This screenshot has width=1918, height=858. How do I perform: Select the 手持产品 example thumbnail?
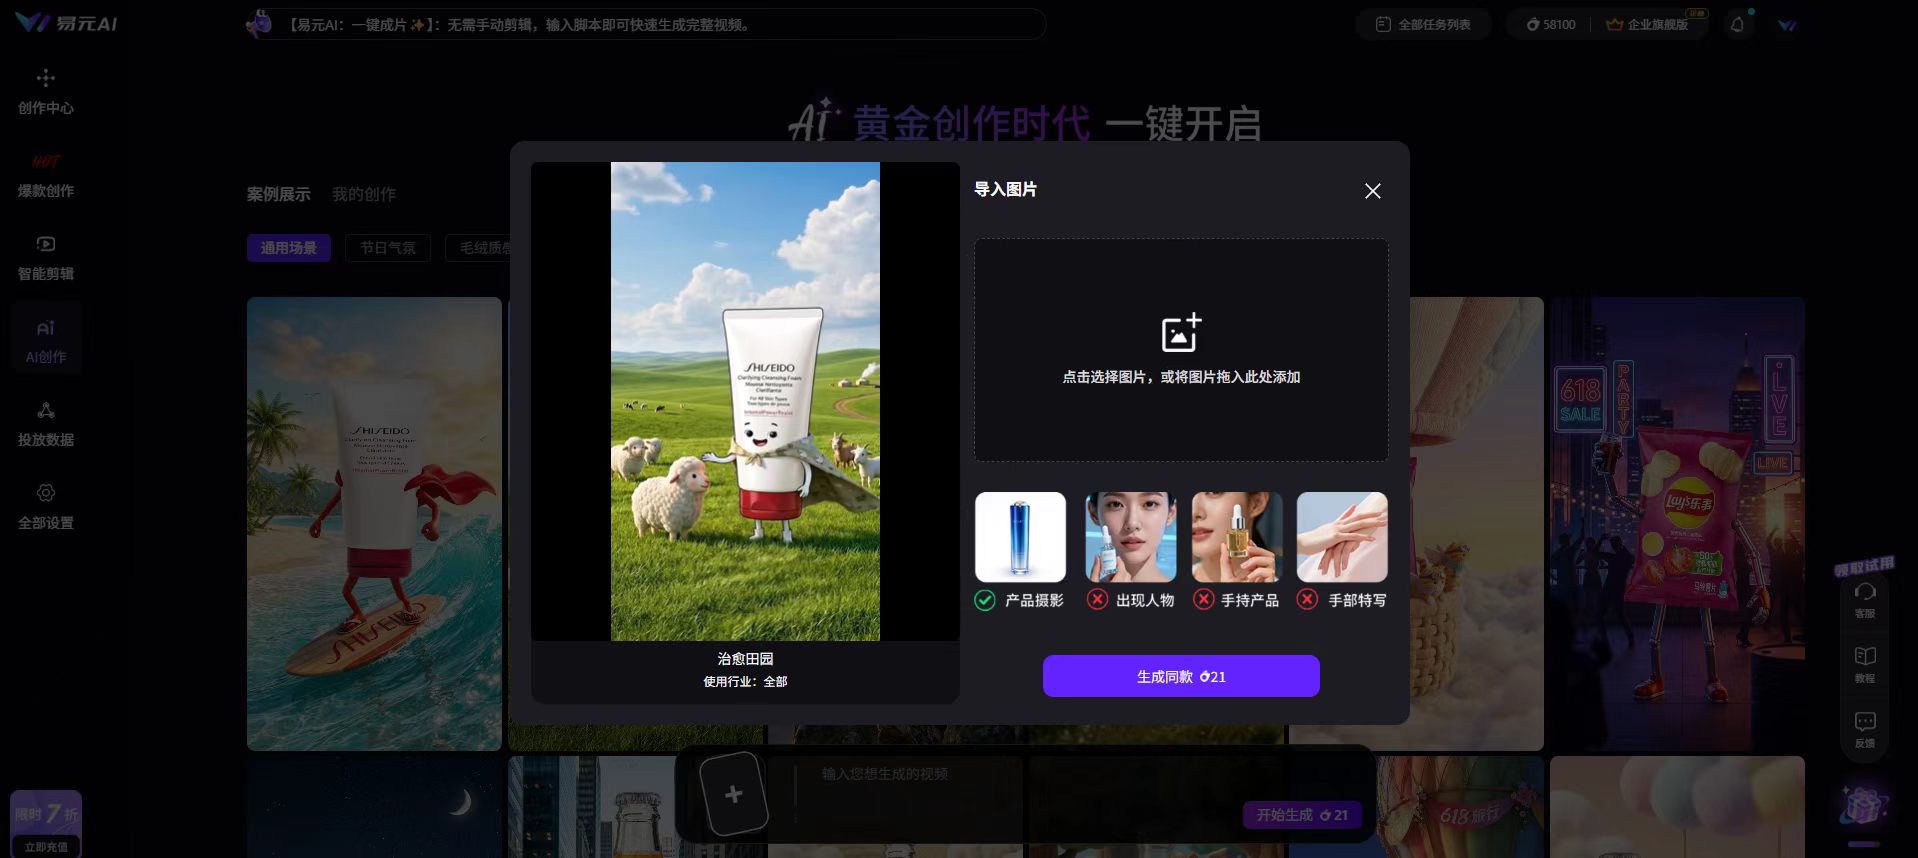1237,537
